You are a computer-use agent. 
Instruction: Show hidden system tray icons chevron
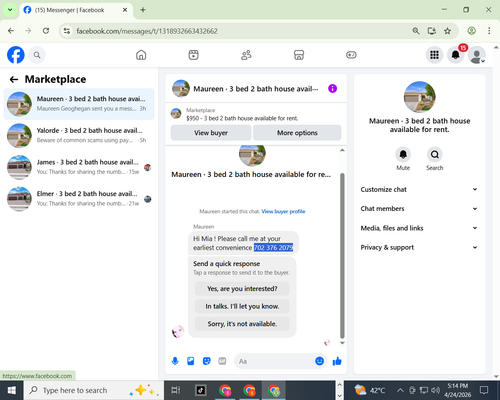400,390
